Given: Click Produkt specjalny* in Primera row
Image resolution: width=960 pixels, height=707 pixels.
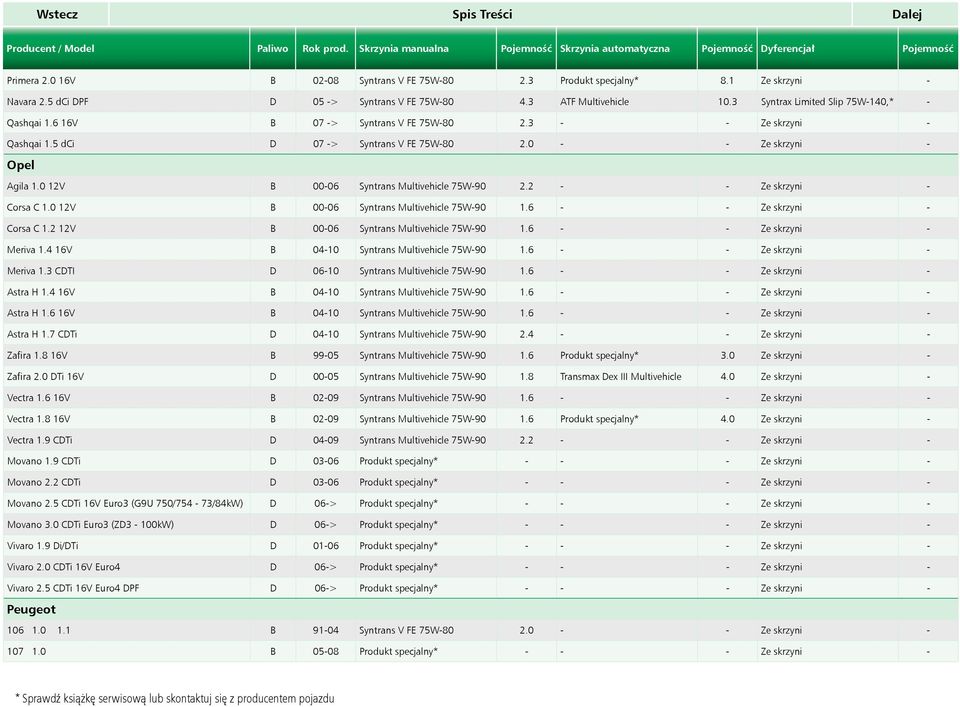Looking at the screenshot, I should (x=599, y=80).
